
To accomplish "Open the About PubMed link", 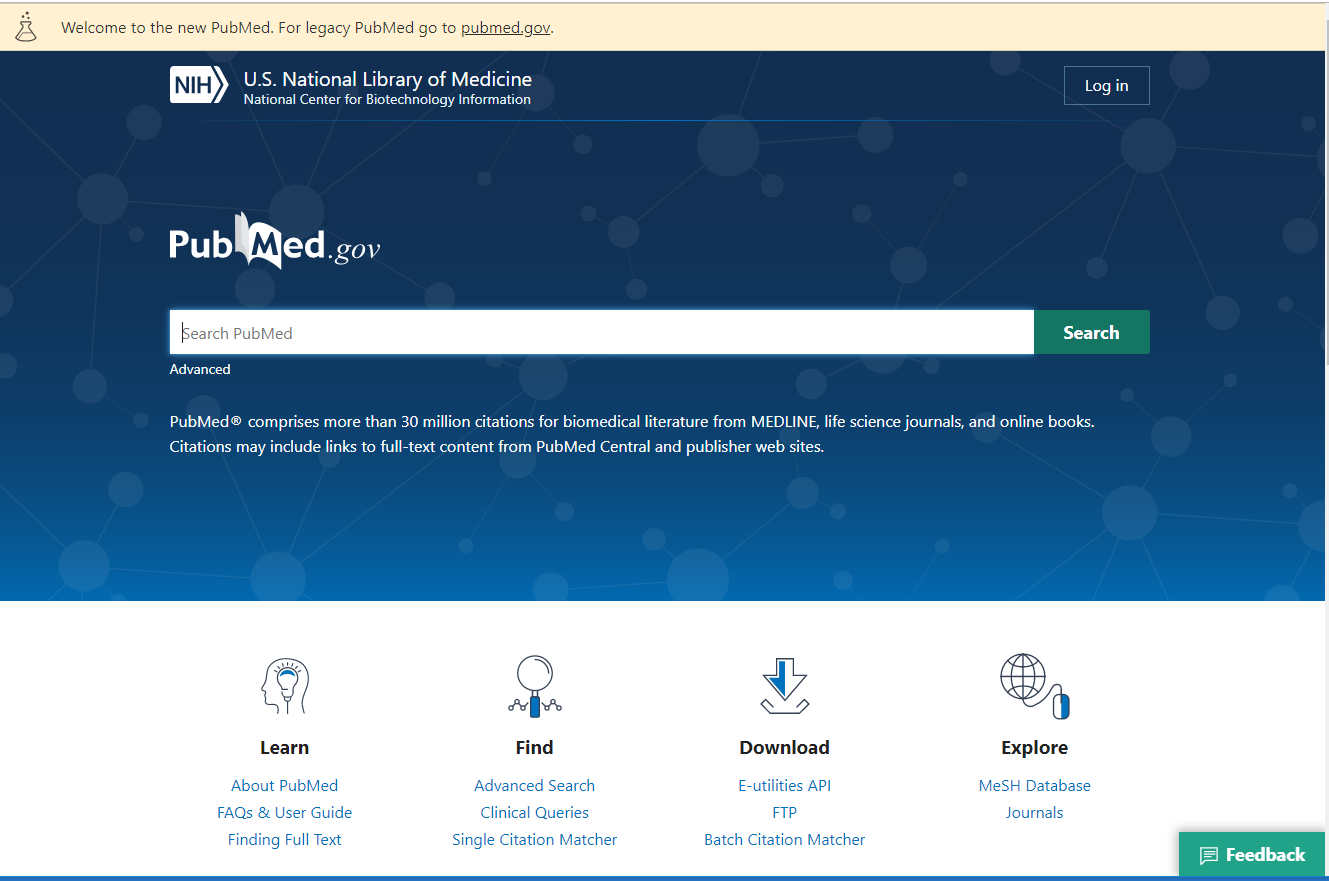I will (285, 786).
